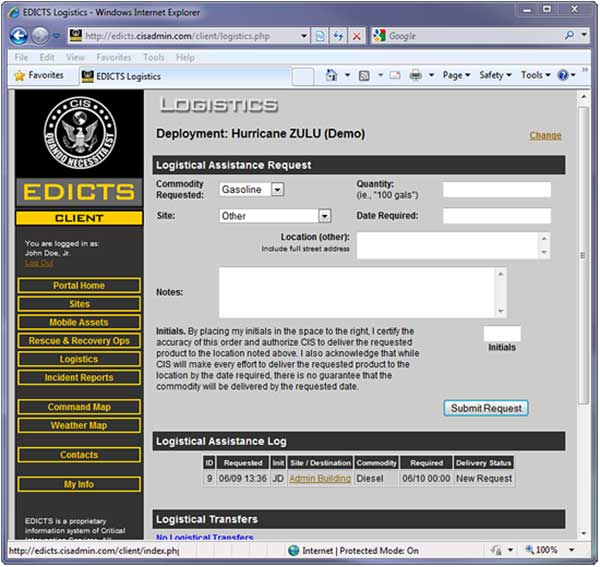Open Incident Reports

click(x=79, y=378)
